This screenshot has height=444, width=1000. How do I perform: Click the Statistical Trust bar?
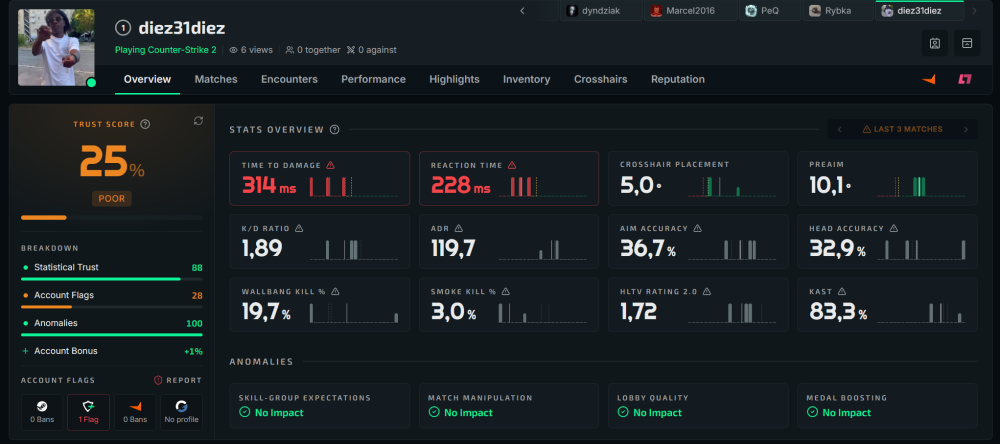pos(112,279)
